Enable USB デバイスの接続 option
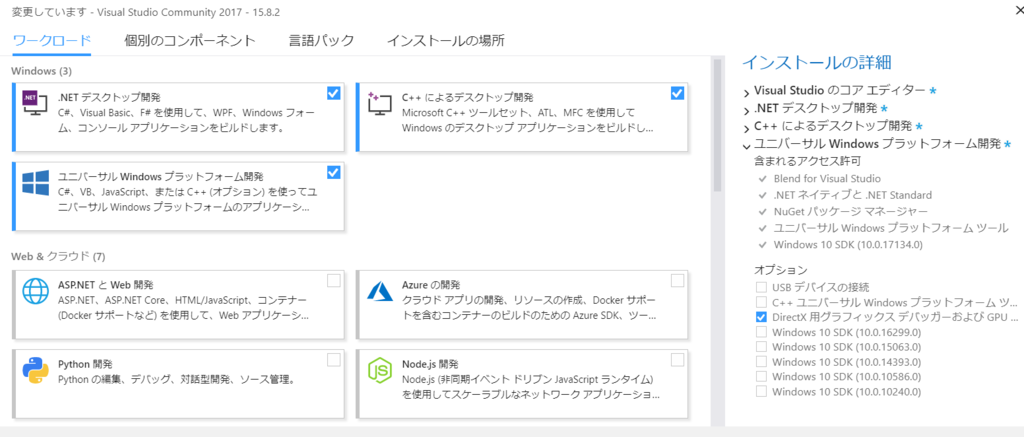The width and height of the screenshot is (1024, 437). pos(761,287)
